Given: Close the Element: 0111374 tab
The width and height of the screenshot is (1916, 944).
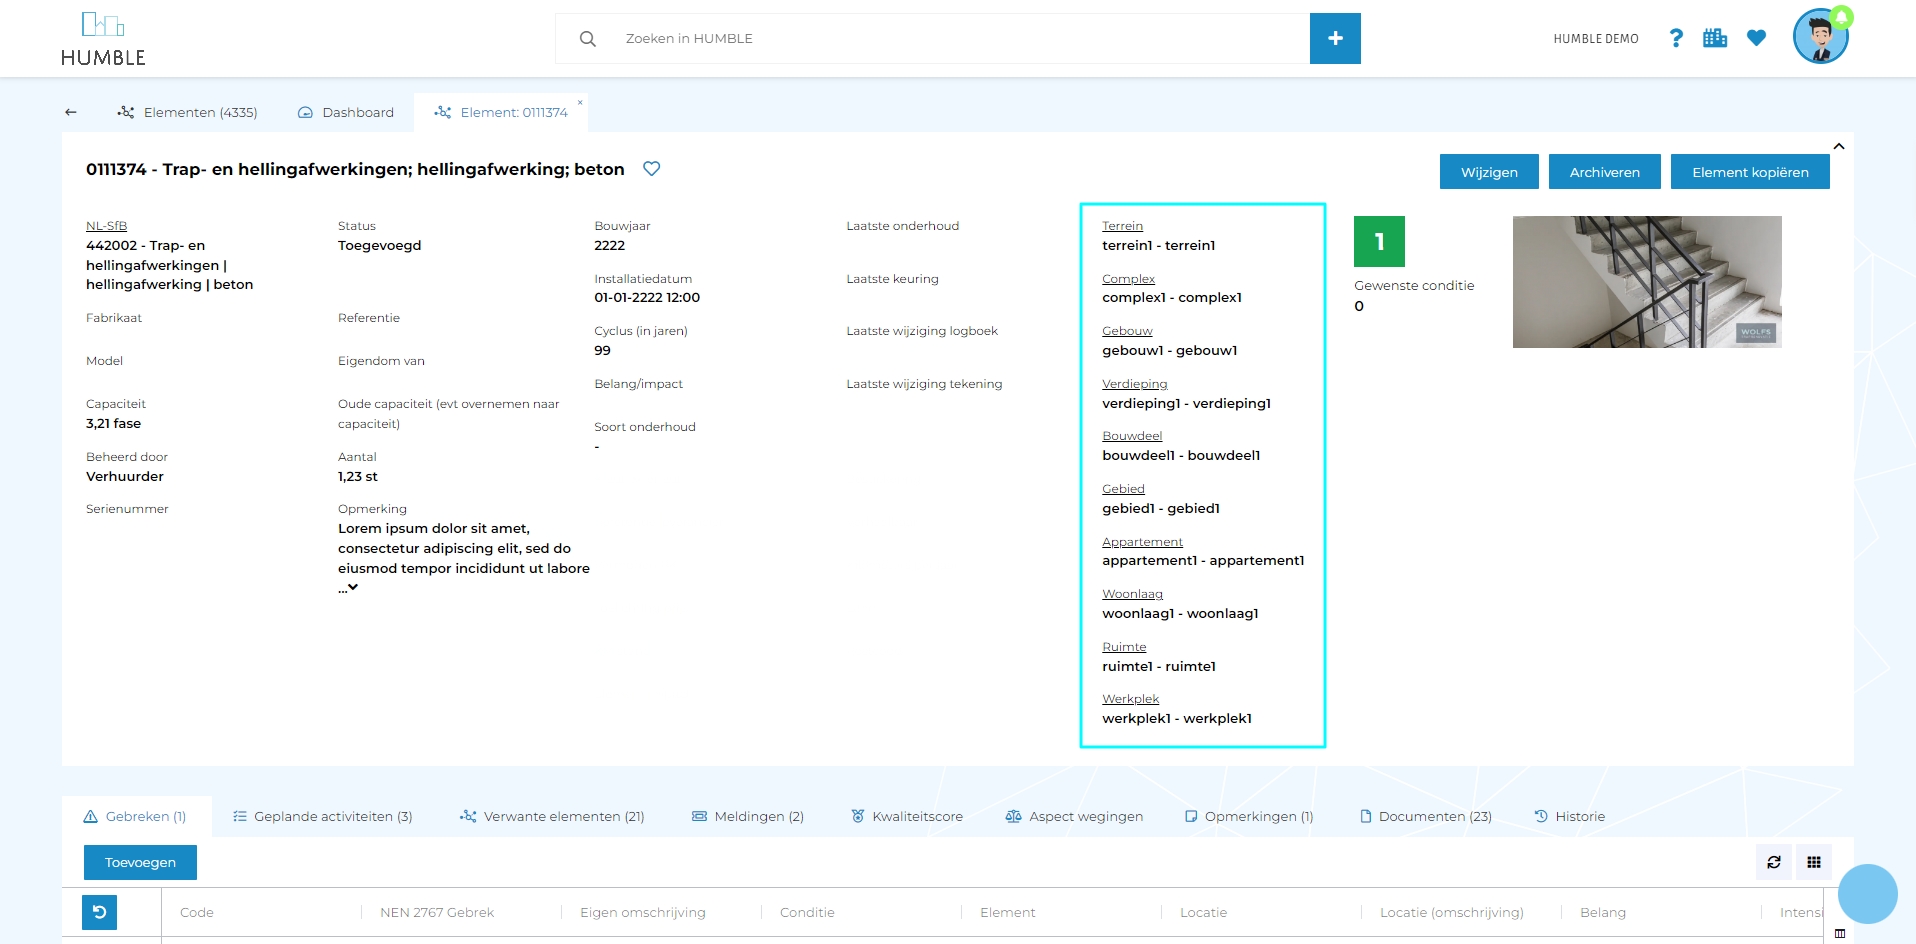Looking at the screenshot, I should [580, 103].
